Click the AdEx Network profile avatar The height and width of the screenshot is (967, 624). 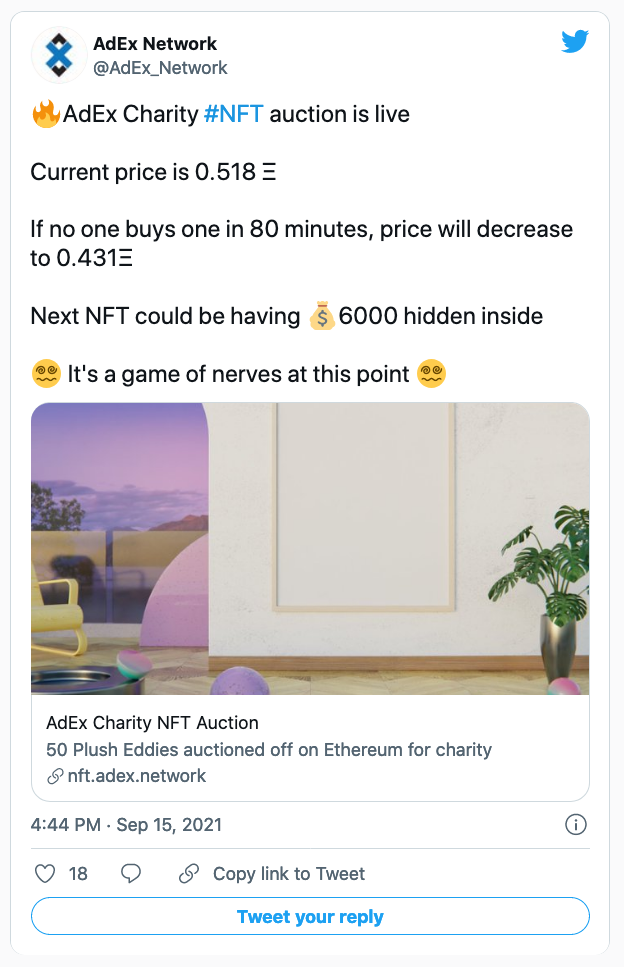[x=59, y=55]
